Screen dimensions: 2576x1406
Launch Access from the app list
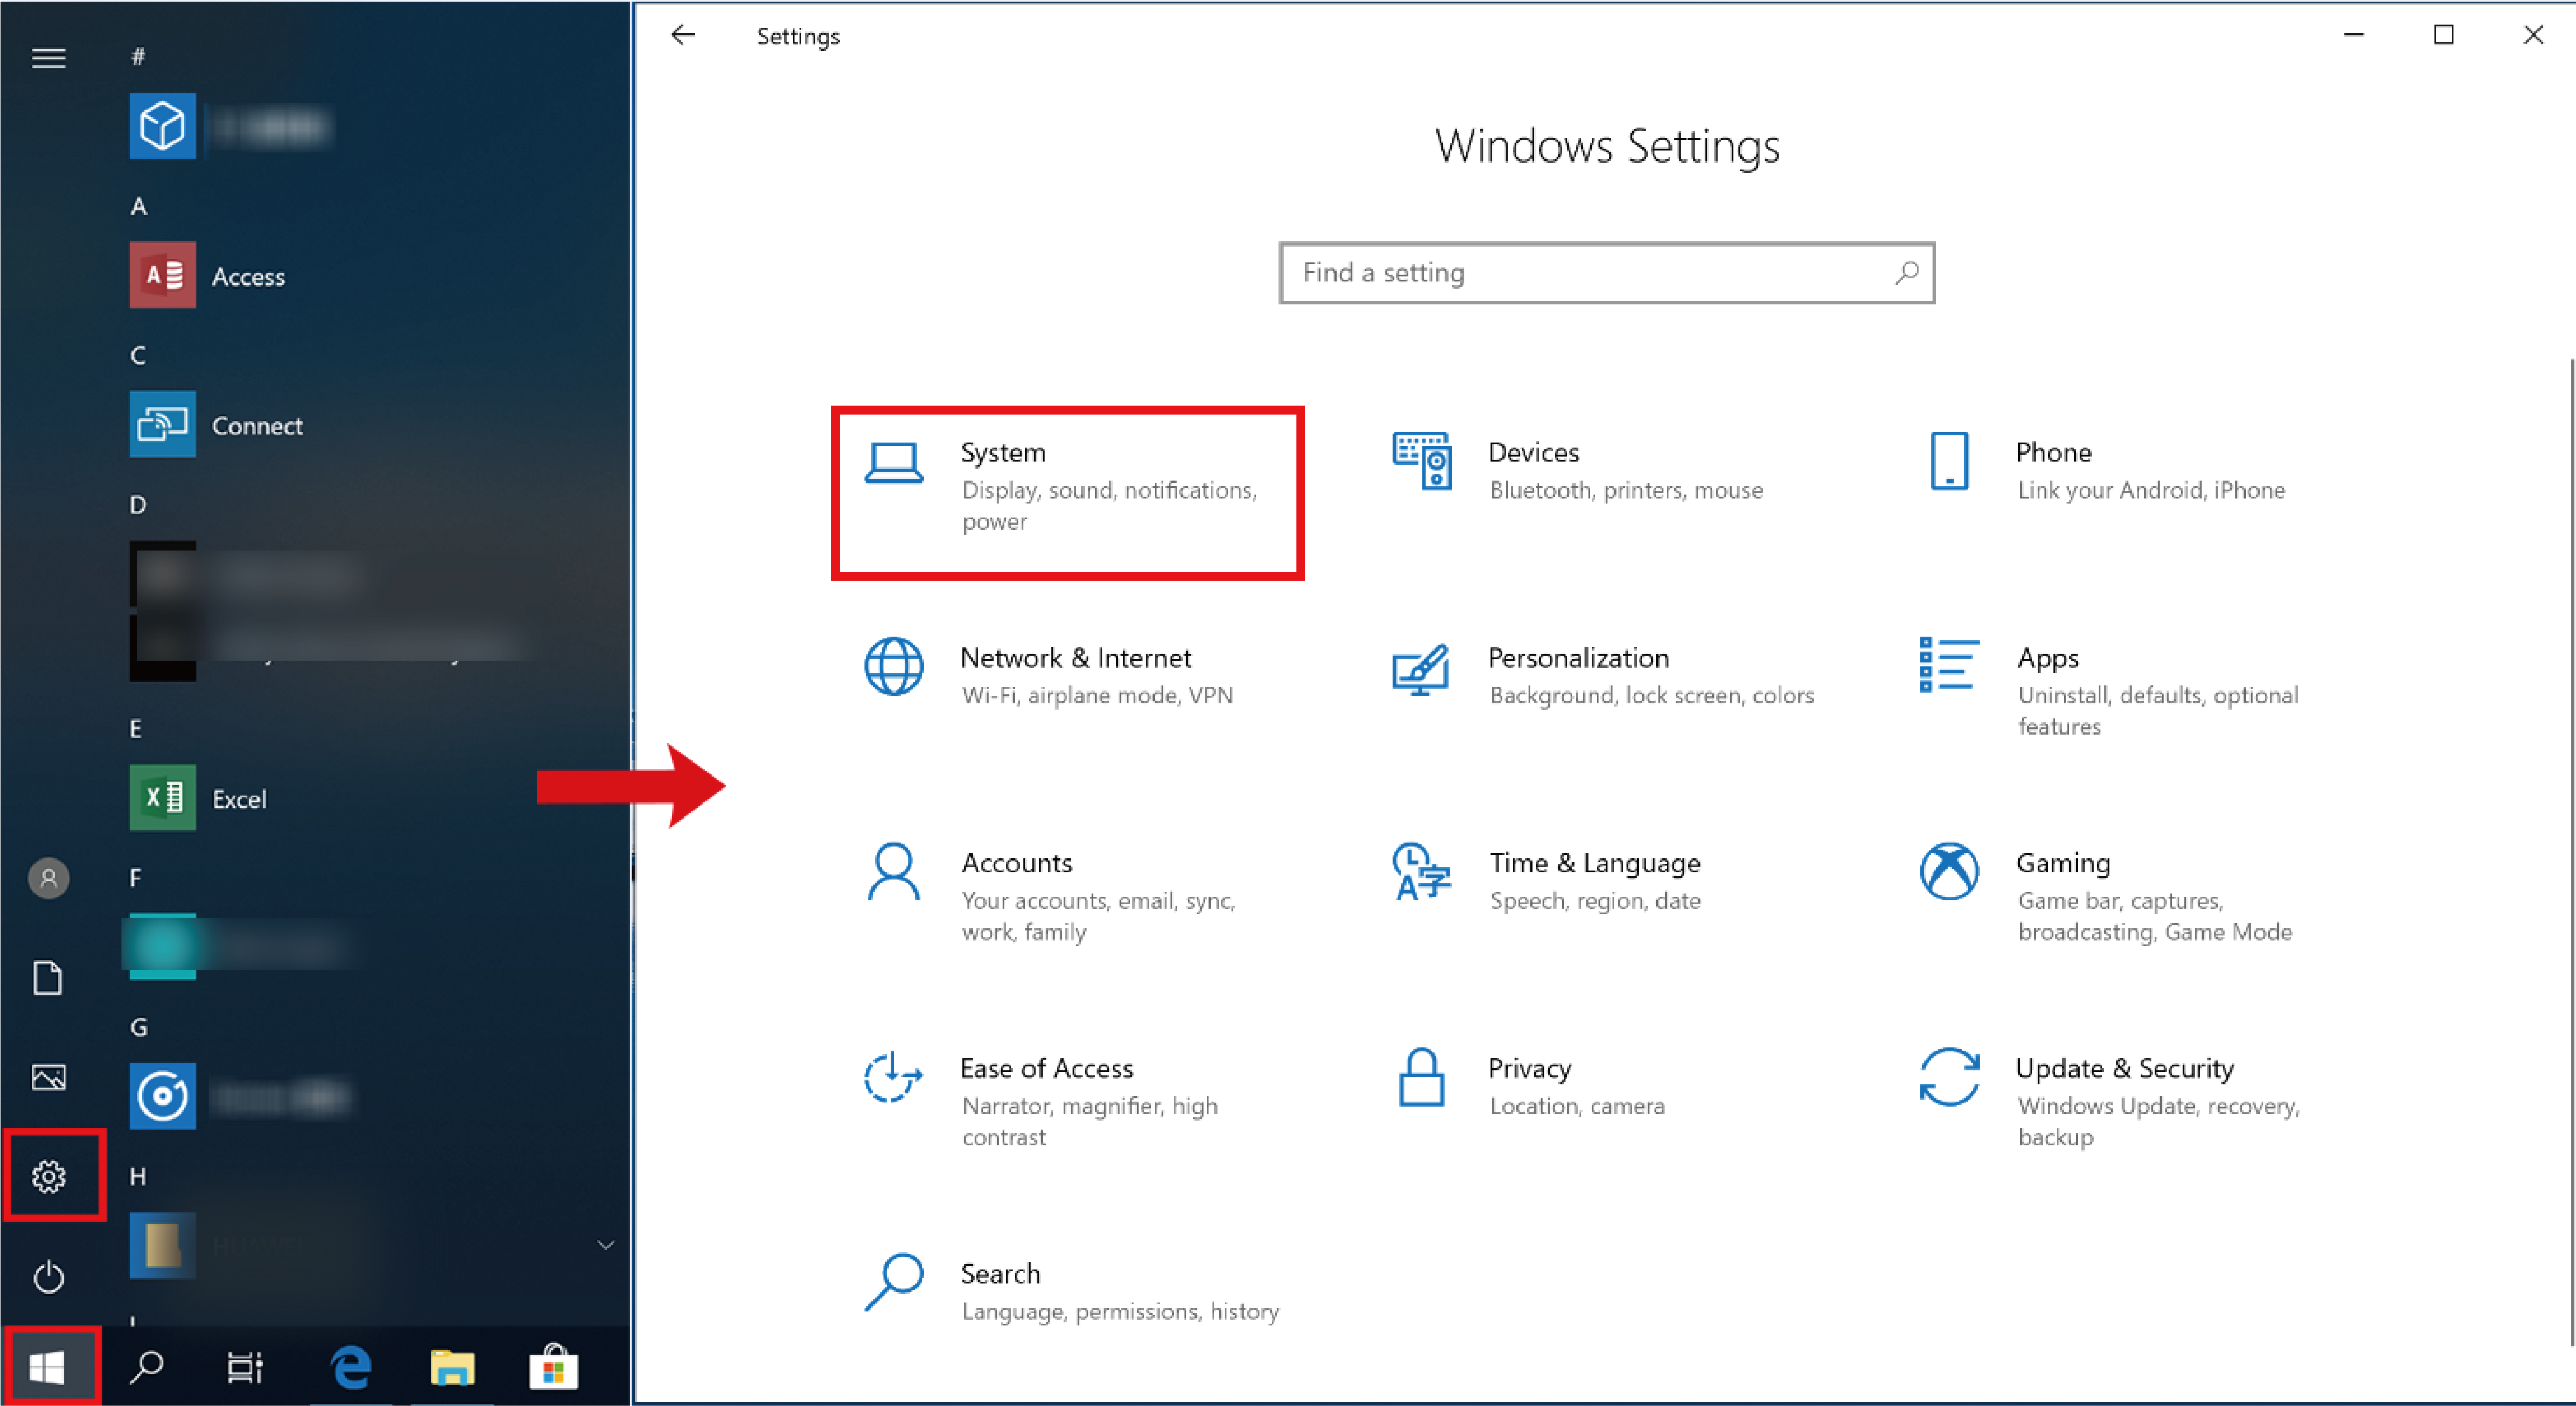247,276
